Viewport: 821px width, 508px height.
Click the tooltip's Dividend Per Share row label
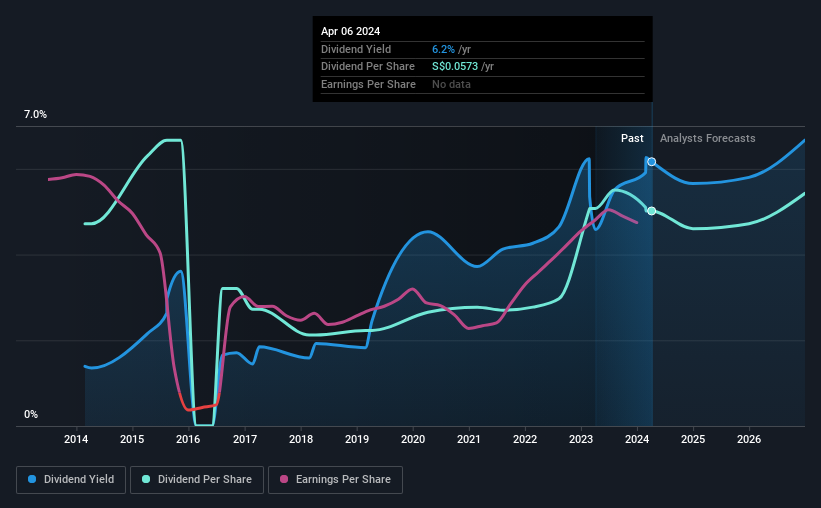click(x=368, y=67)
